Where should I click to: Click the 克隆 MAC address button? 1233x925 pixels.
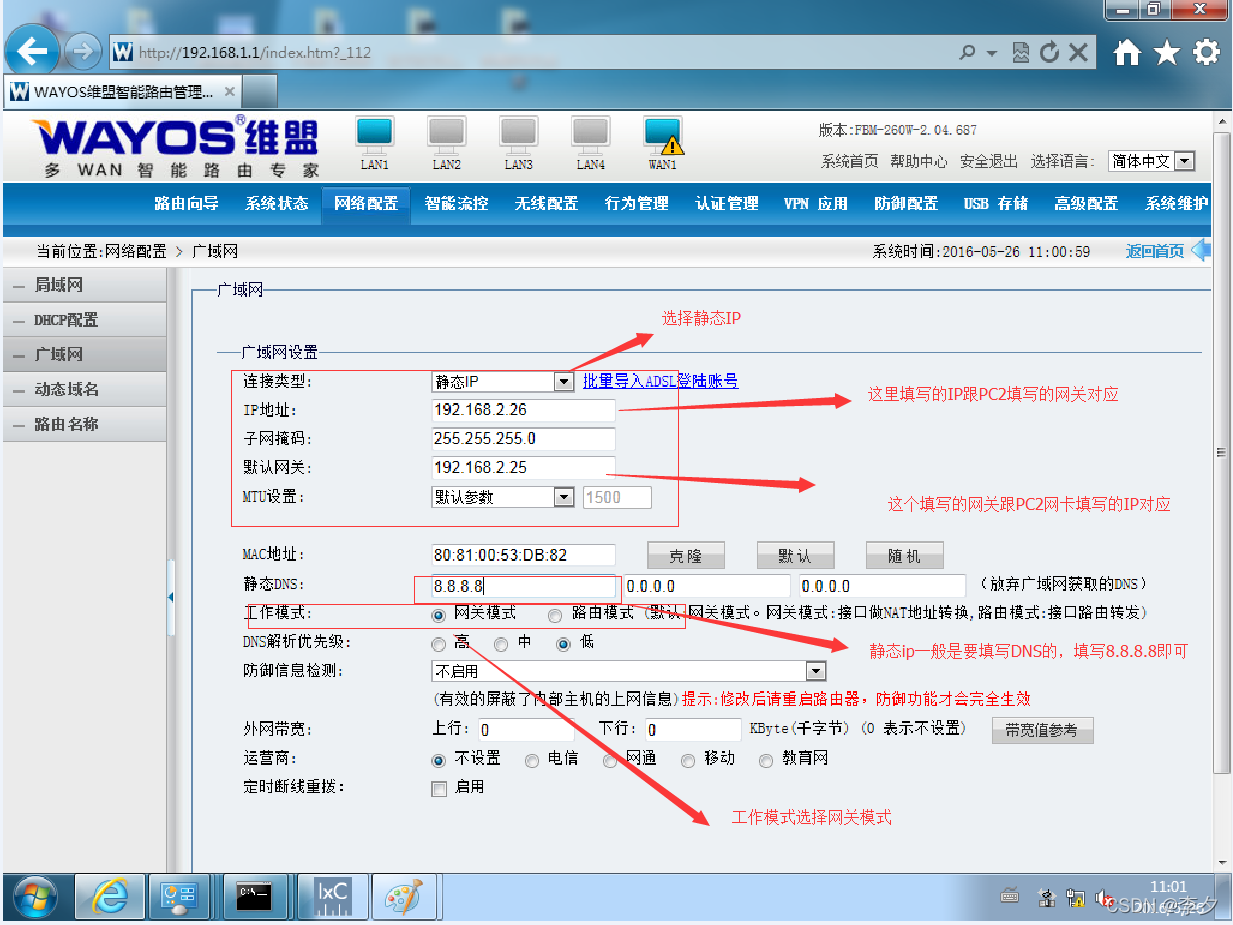685,557
